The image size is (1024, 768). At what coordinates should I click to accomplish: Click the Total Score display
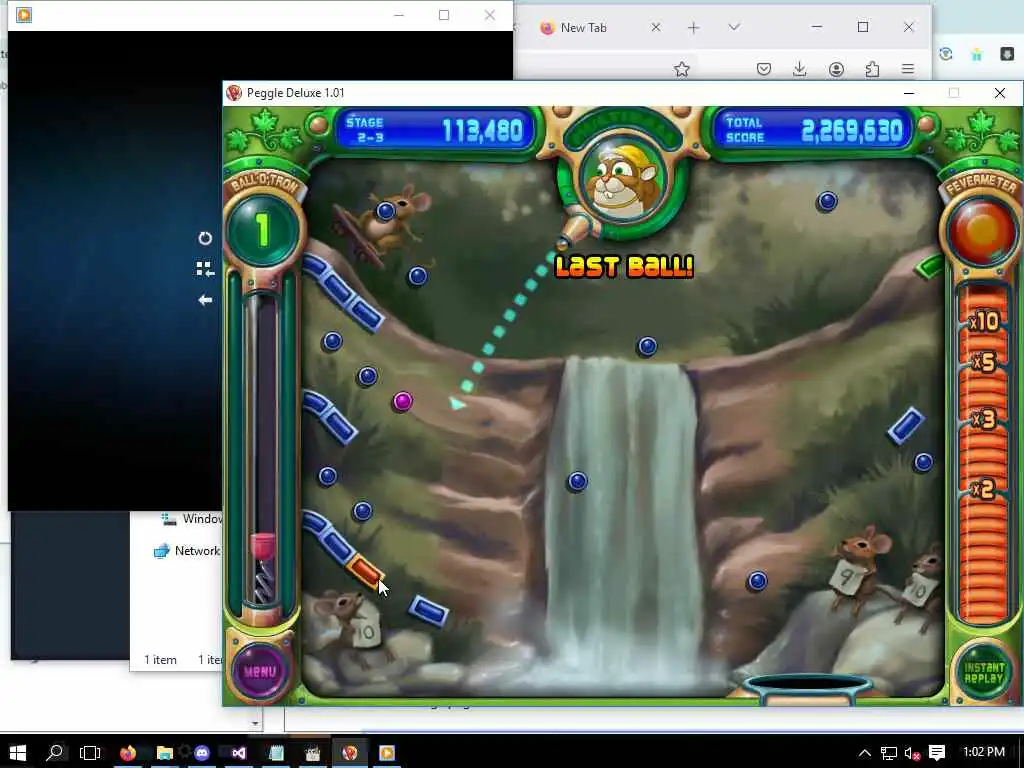tap(814, 129)
